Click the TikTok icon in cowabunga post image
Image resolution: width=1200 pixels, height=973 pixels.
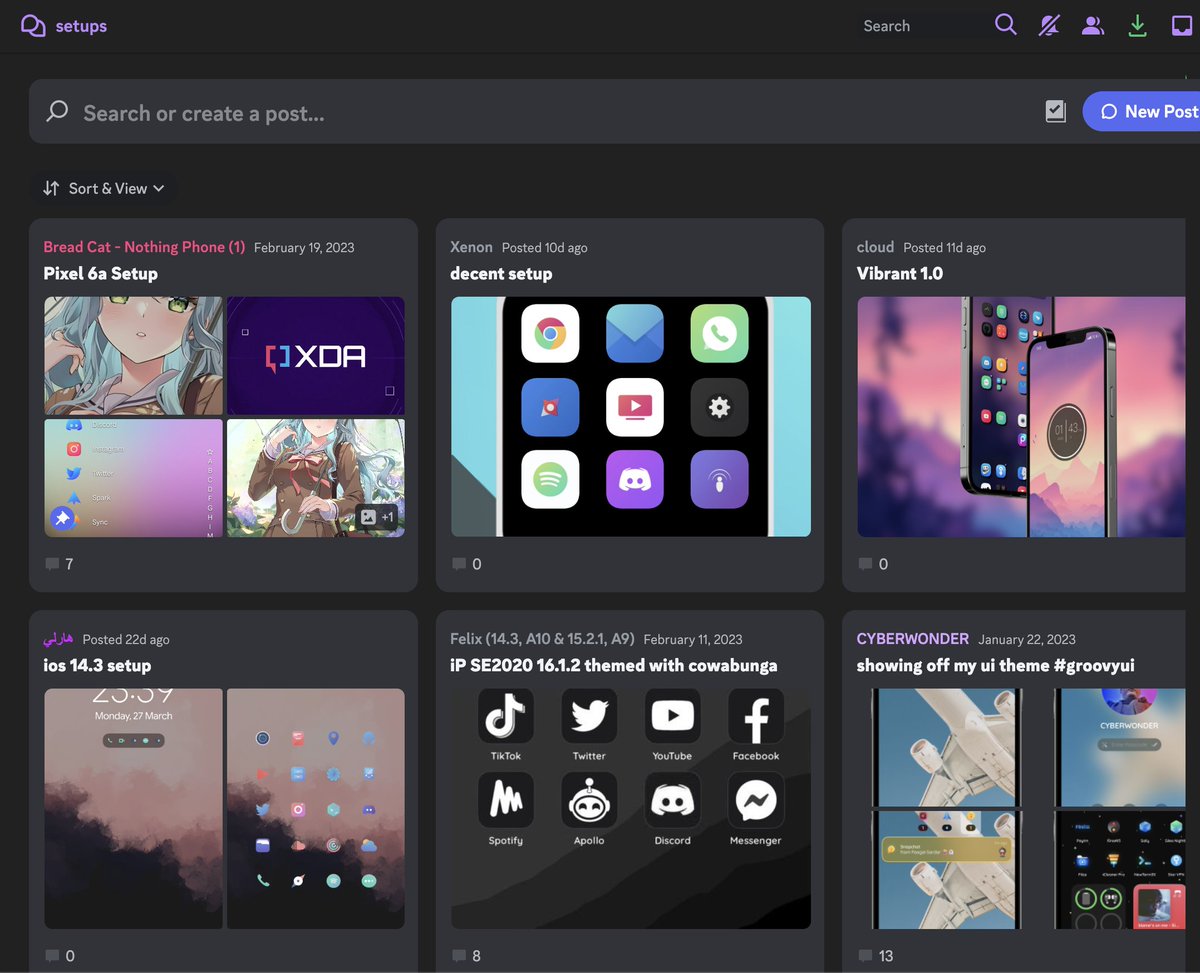click(x=506, y=716)
